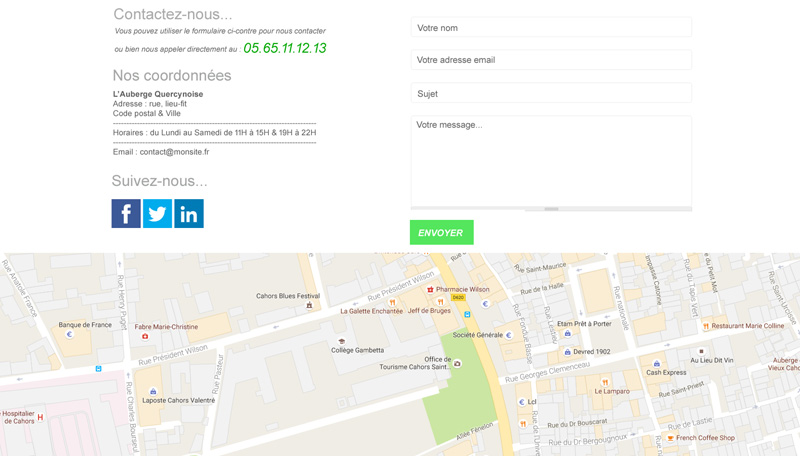Select the Jeff de Bruges restaurant pin
The image size is (800, 456).
[x=440, y=302]
